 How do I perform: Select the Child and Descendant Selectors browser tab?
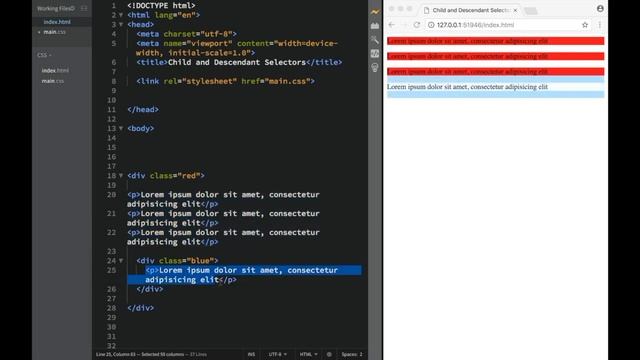(470, 10)
